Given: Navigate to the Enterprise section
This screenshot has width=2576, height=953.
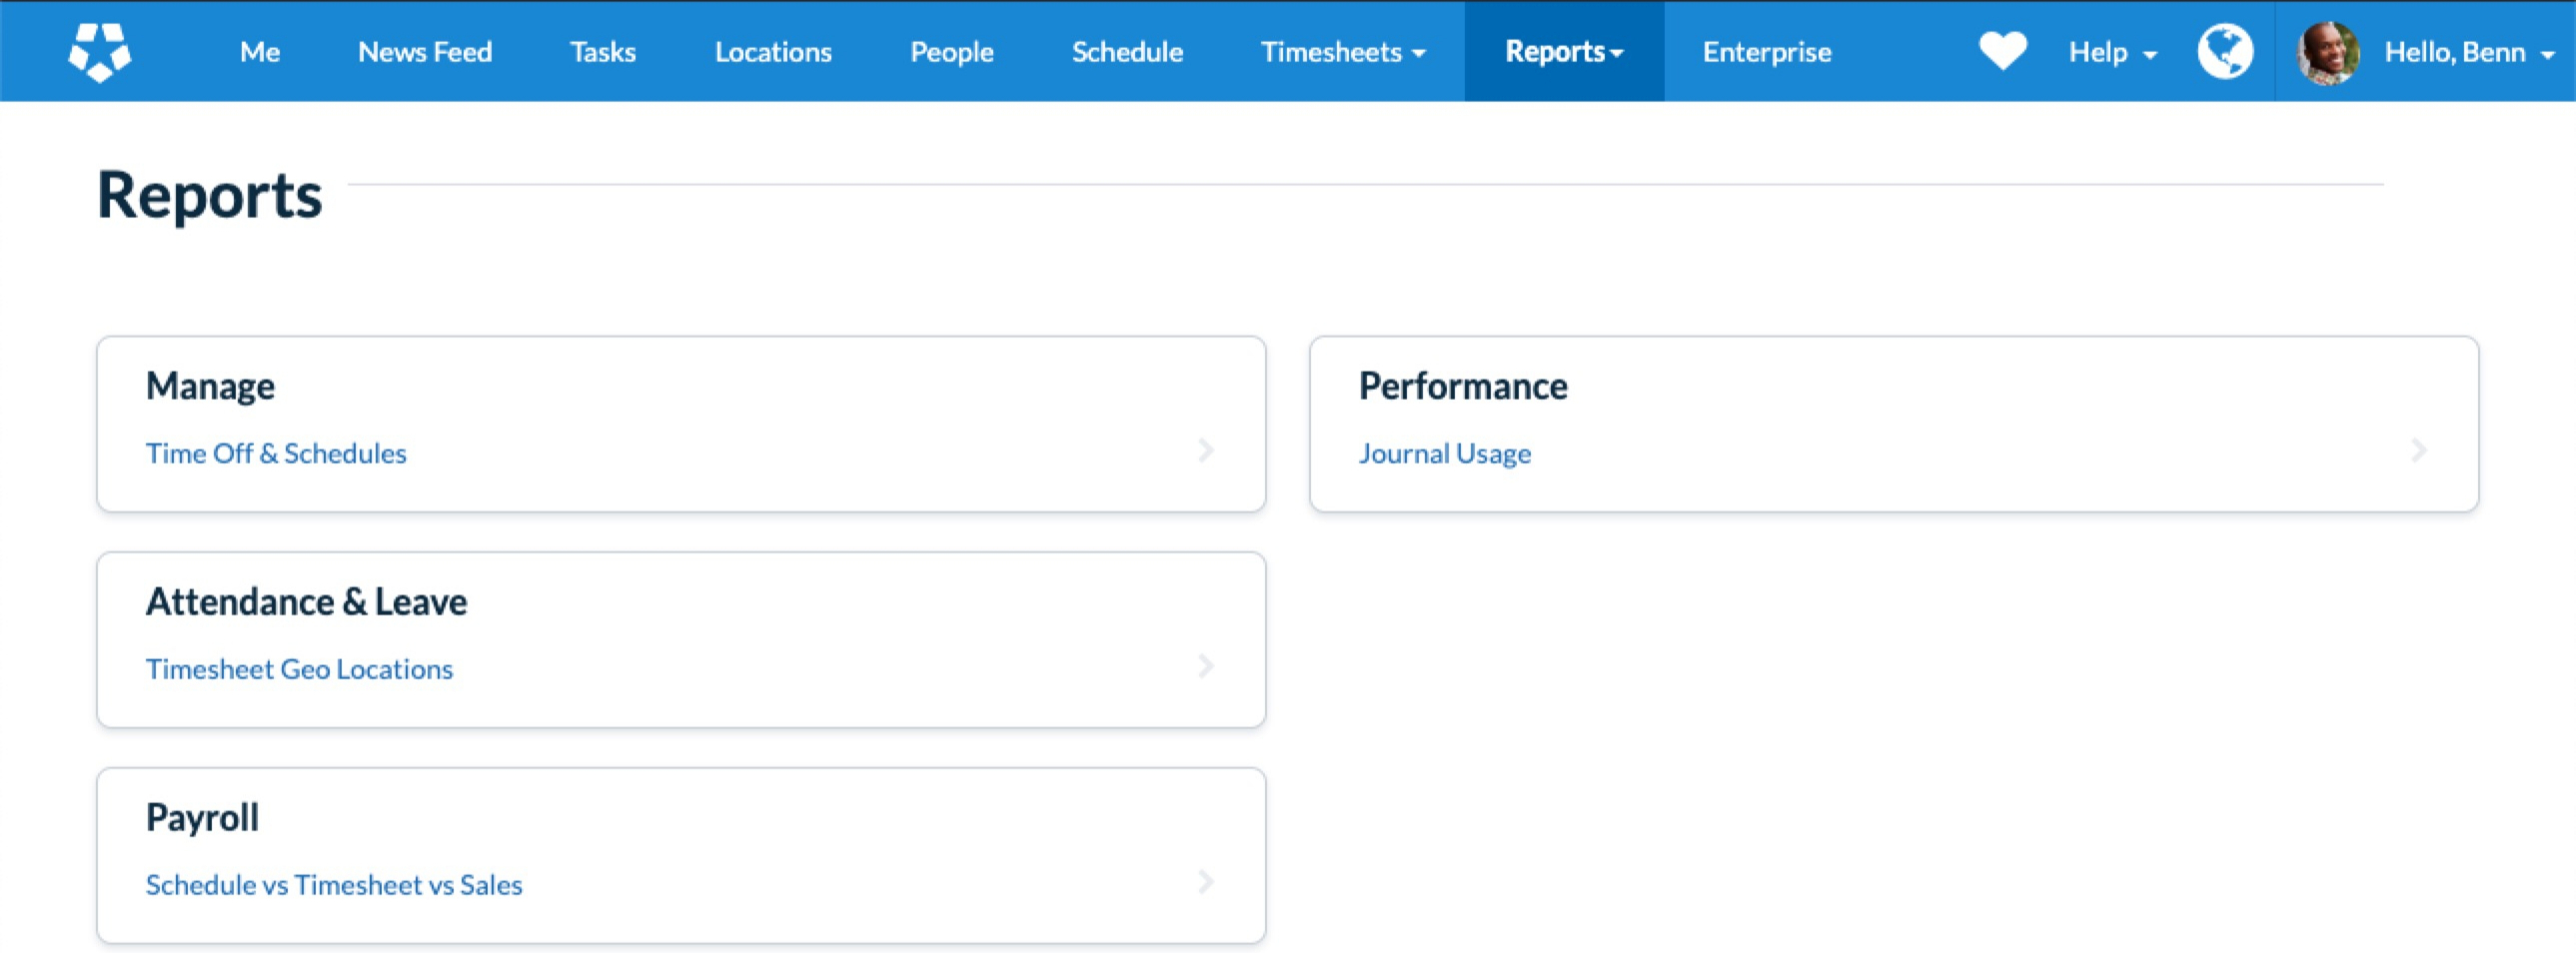Looking at the screenshot, I should click(x=1766, y=52).
